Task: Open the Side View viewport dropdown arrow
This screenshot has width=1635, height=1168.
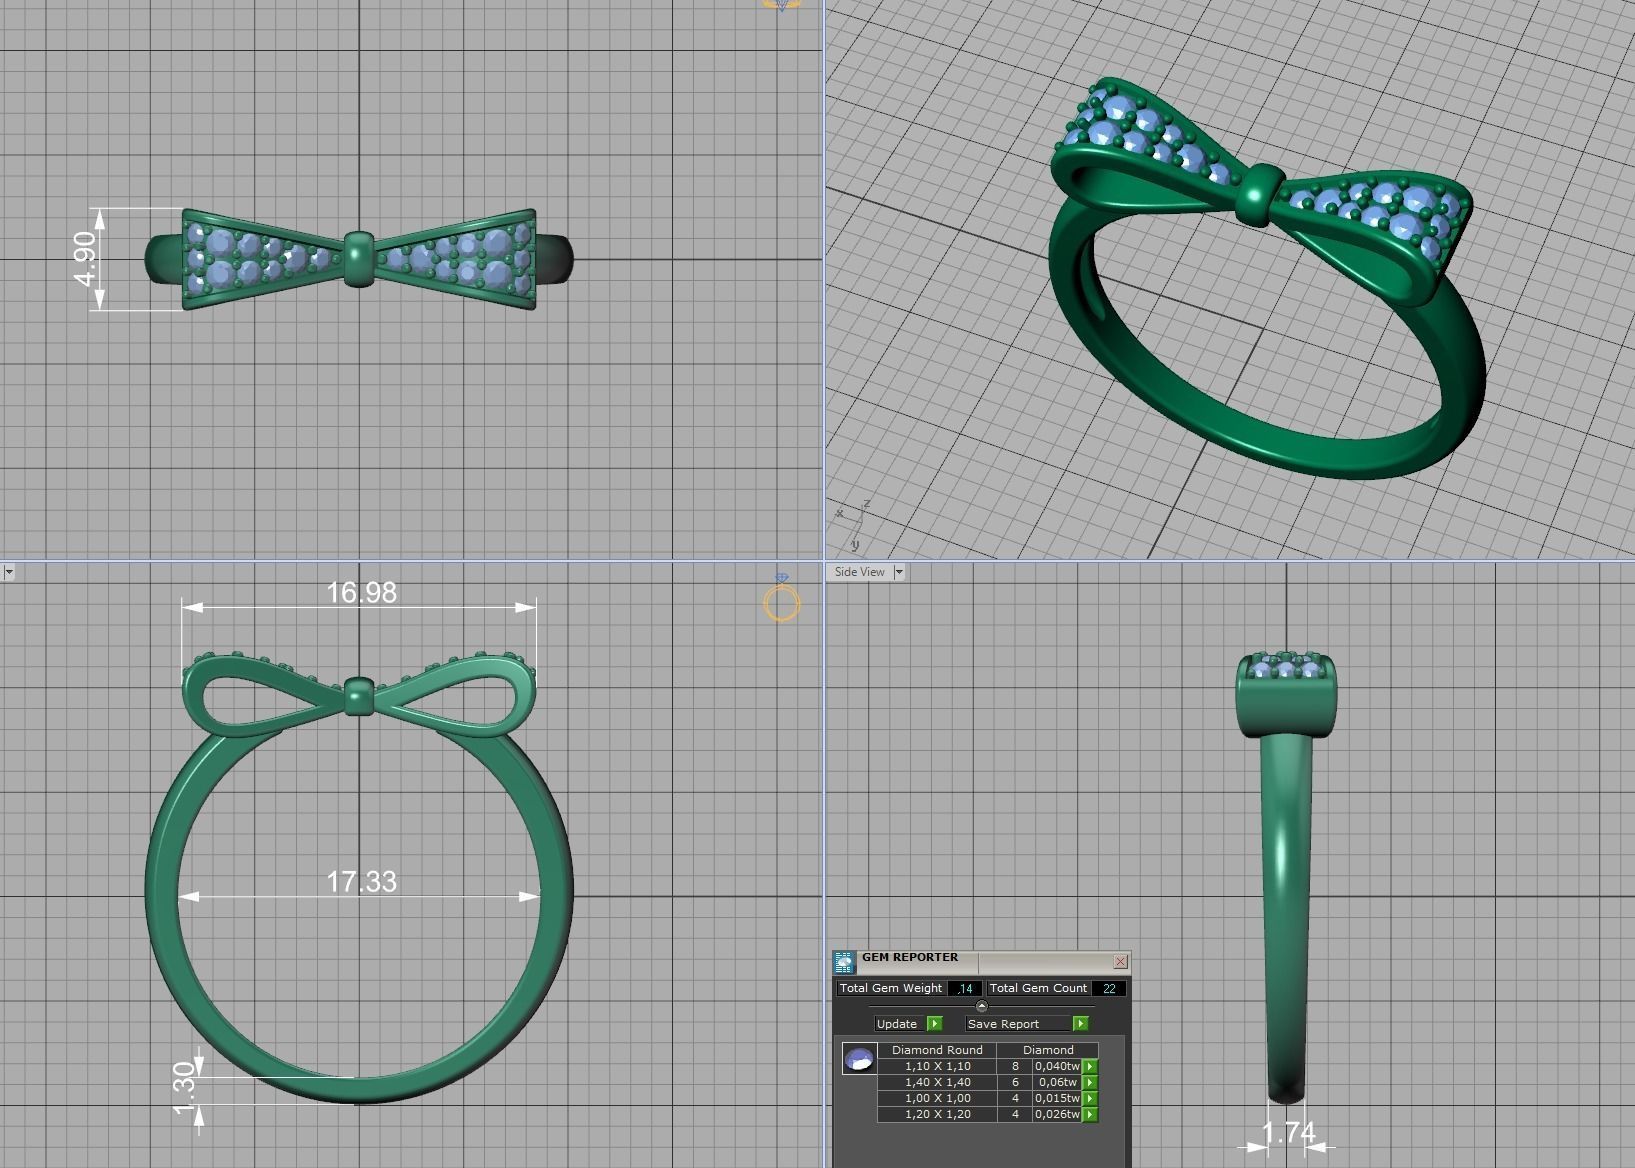Action: pos(899,572)
